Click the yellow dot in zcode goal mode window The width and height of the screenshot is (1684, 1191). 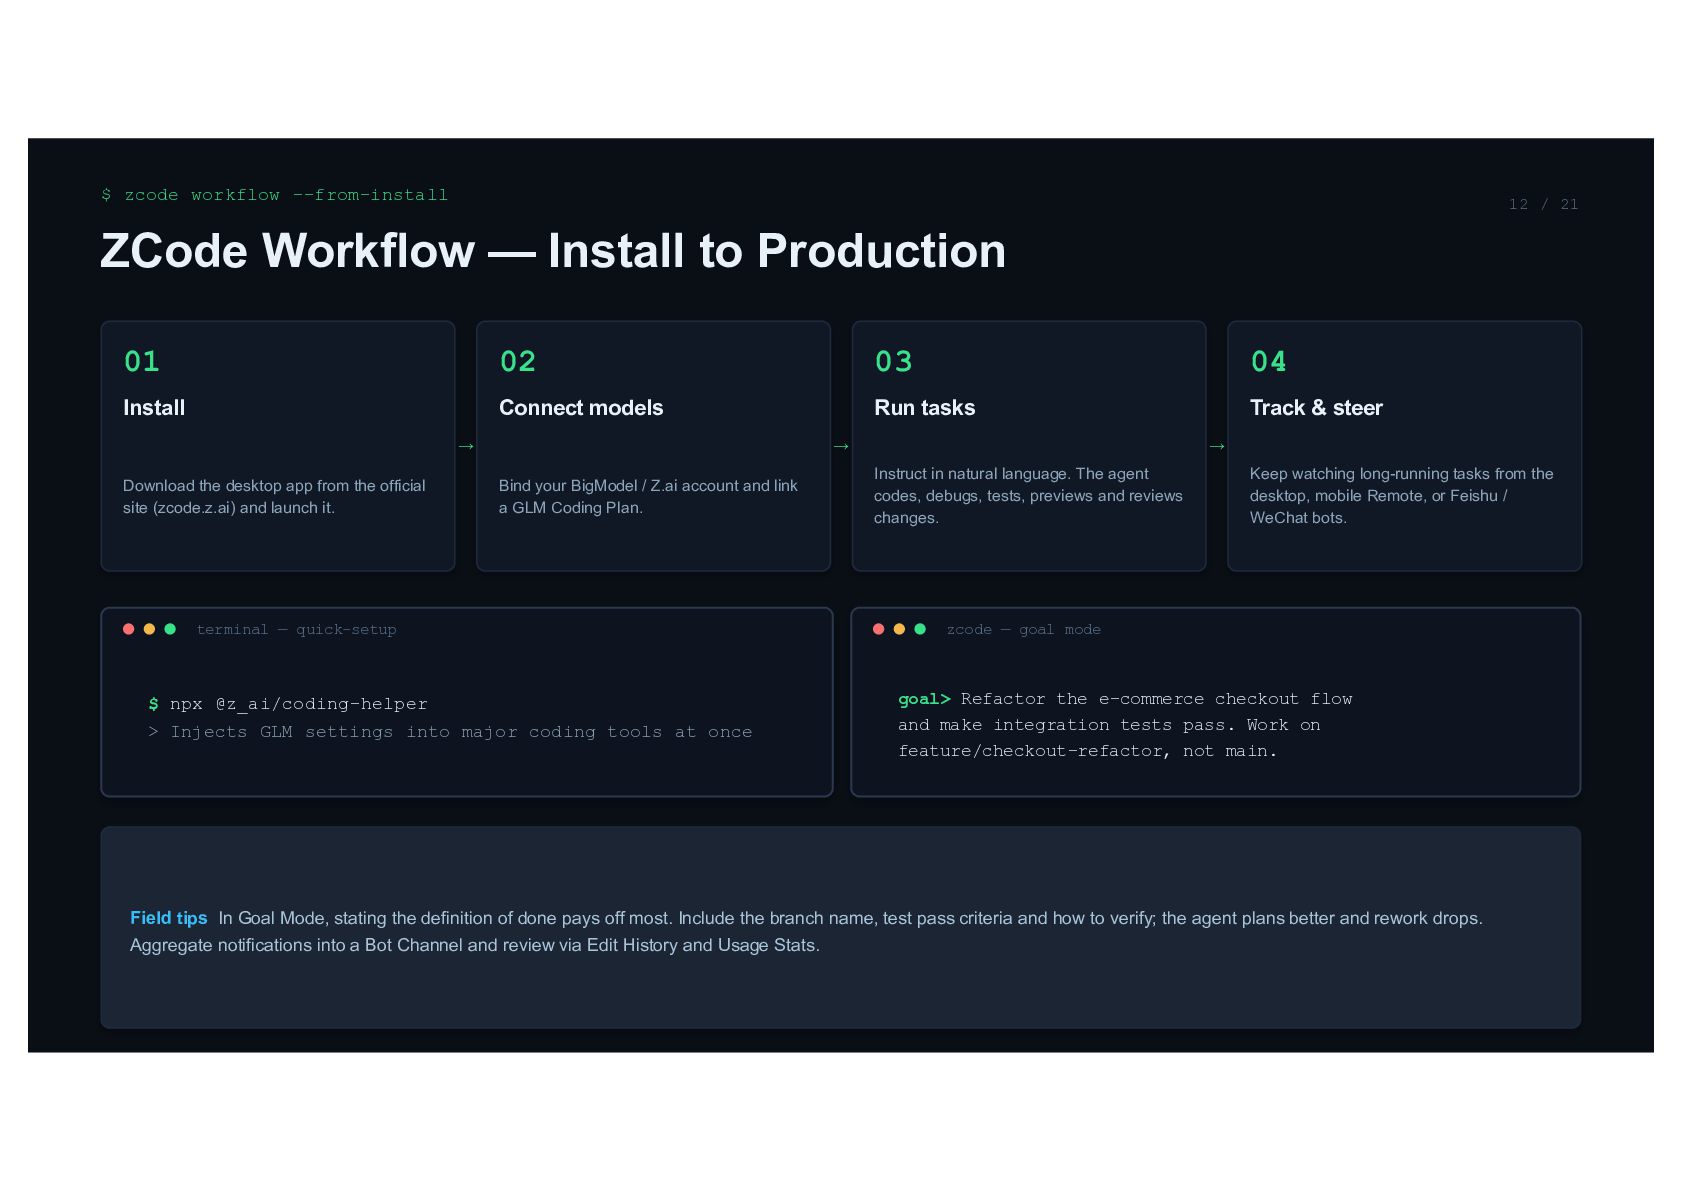click(x=899, y=629)
